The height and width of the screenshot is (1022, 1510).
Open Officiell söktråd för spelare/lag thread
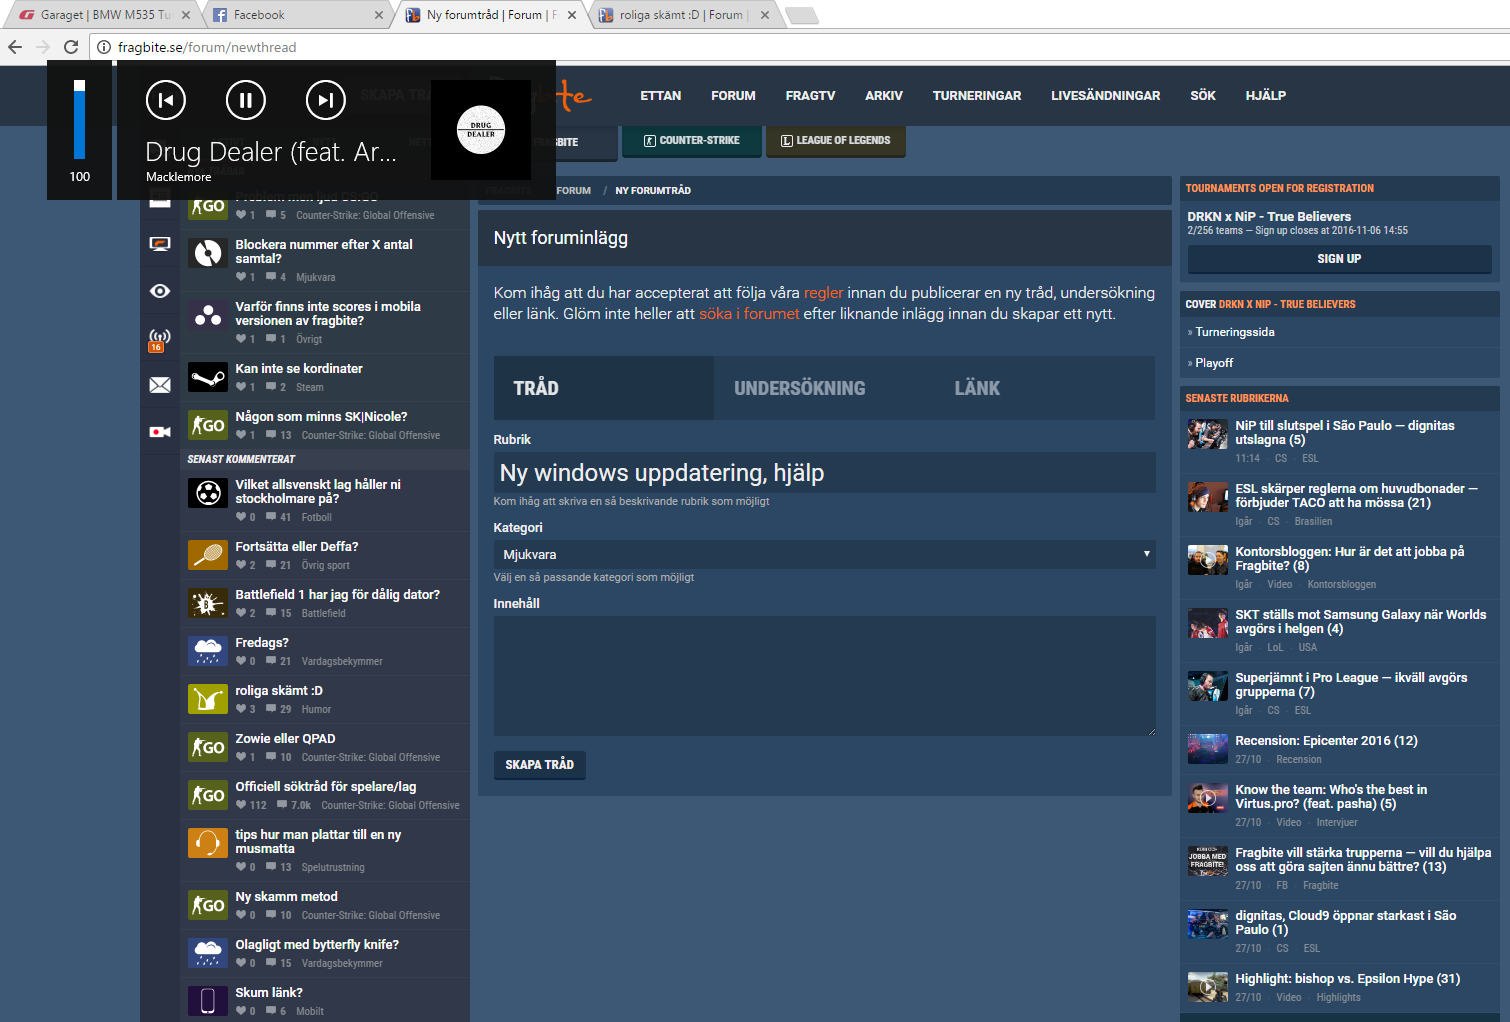pyautogui.click(x=326, y=787)
